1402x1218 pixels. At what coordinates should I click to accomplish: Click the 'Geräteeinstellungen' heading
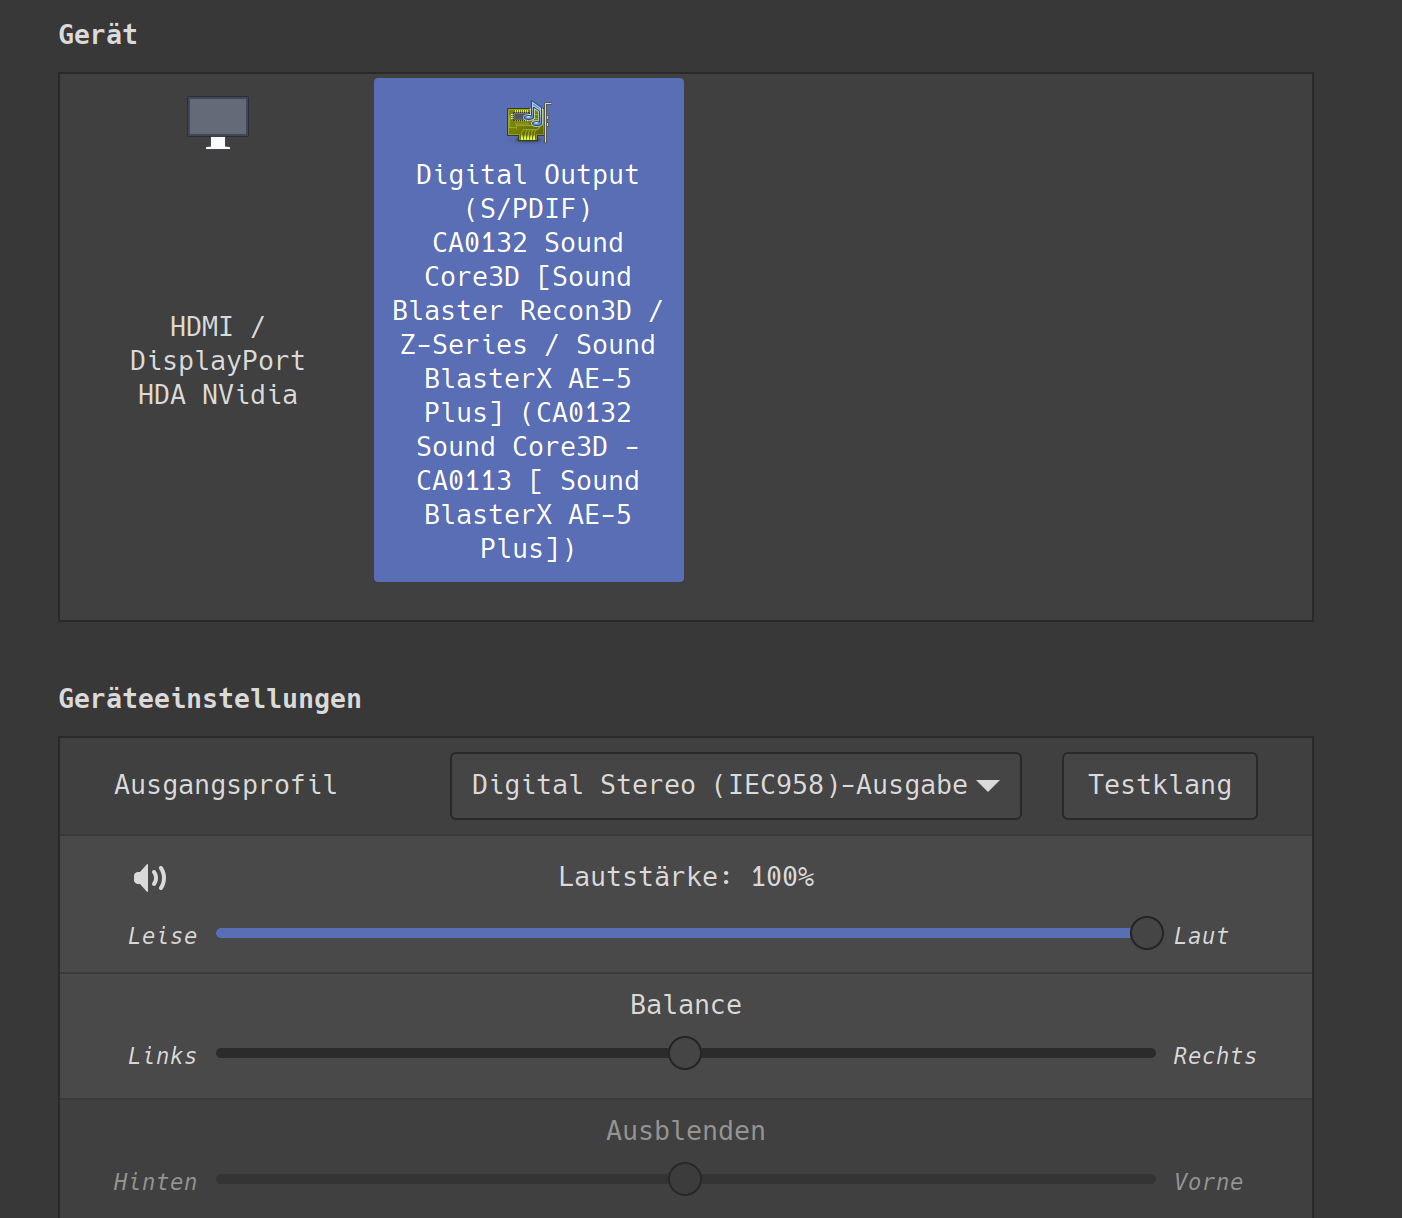210,699
